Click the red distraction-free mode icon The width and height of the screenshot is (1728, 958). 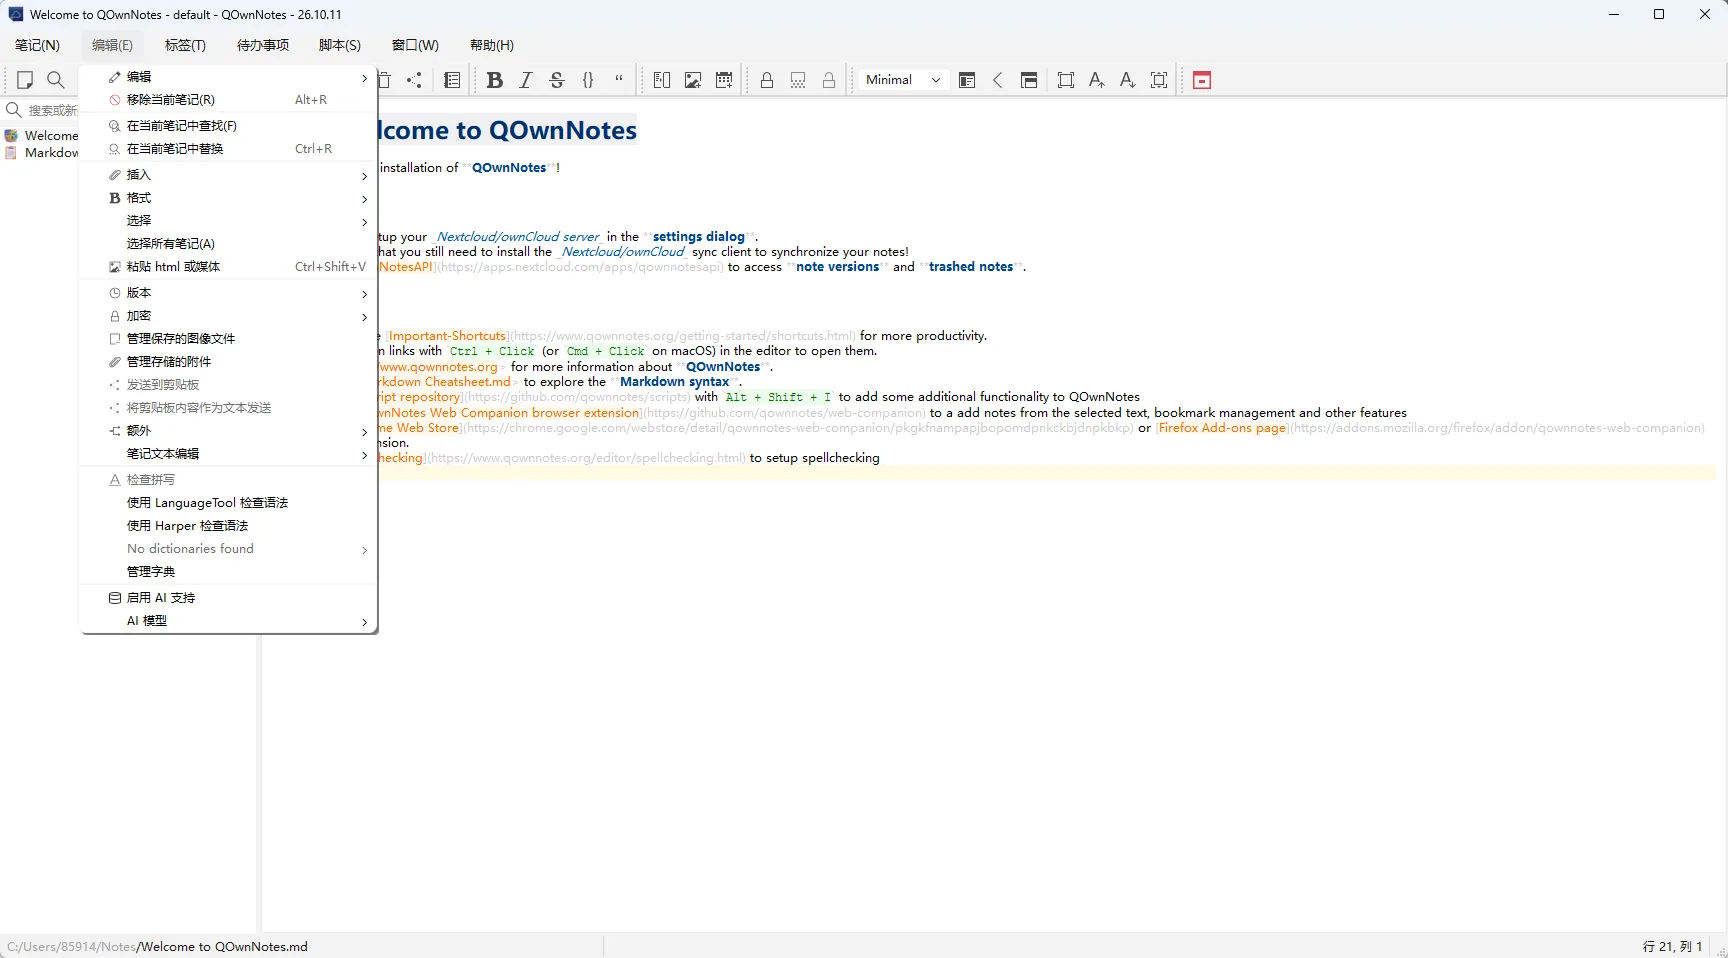(x=1202, y=80)
